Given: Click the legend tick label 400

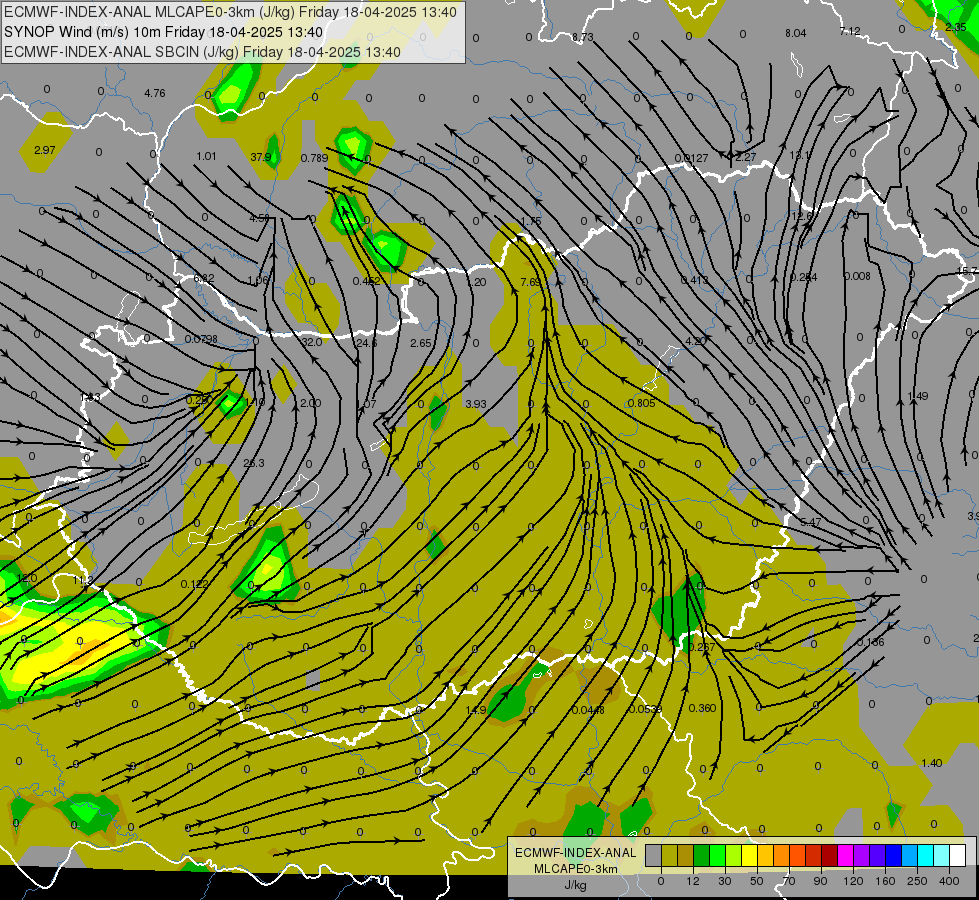Looking at the screenshot, I should (x=949, y=881).
